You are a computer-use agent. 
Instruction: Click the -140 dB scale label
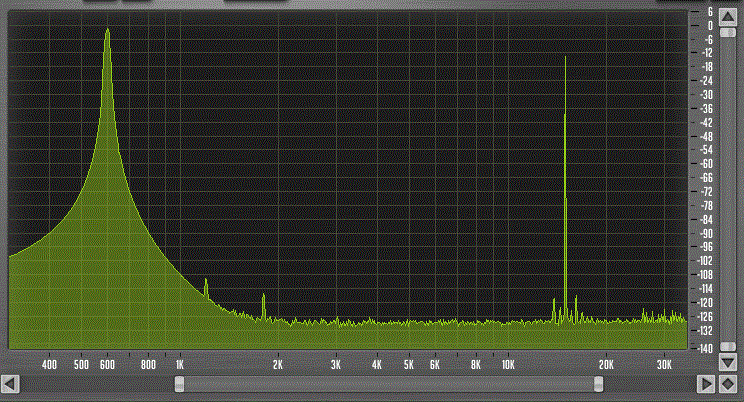[705, 348]
